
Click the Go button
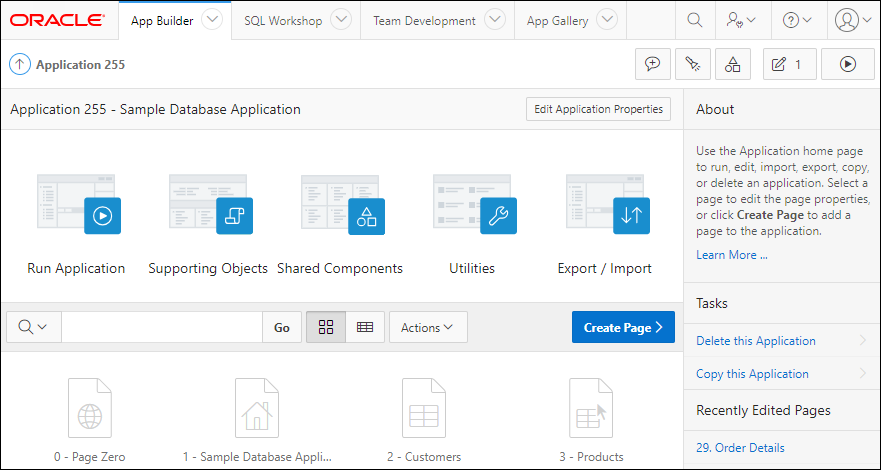tap(282, 327)
